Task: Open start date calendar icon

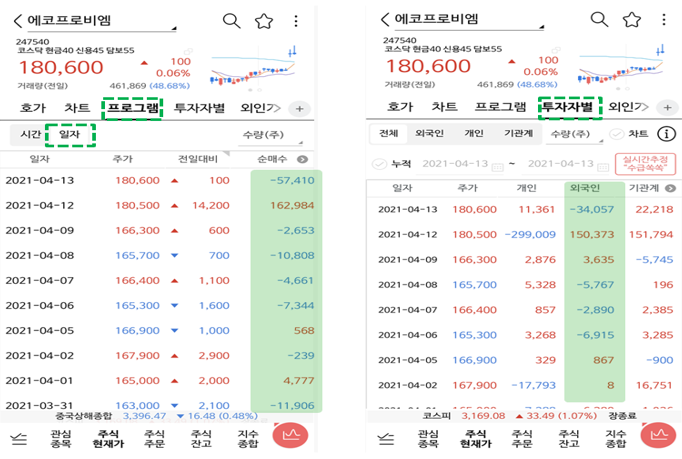Action: [497, 166]
